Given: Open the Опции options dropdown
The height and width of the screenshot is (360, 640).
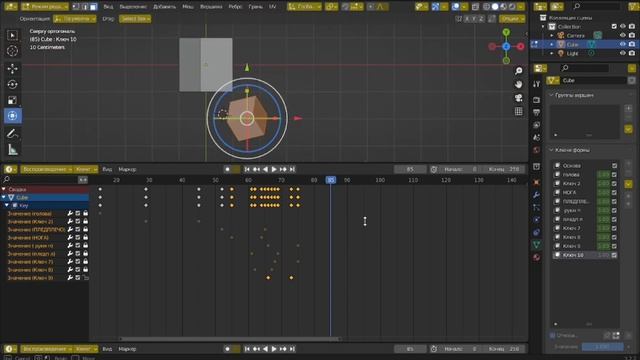Looking at the screenshot, I should [512, 19].
